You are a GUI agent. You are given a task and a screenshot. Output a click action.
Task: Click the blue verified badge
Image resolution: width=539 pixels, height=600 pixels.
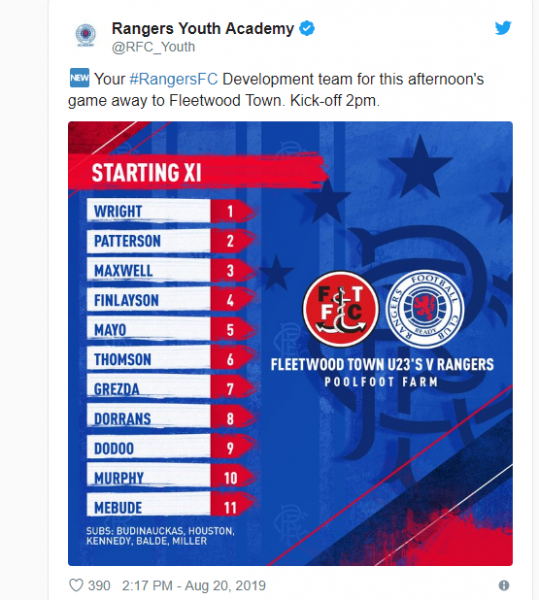pos(307,29)
